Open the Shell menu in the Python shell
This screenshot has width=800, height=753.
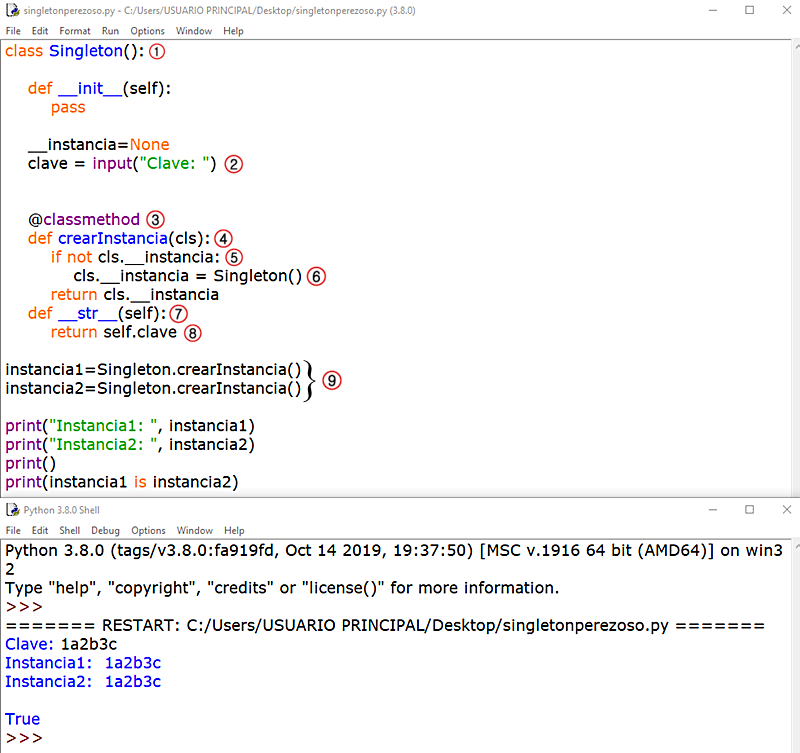pos(69,530)
